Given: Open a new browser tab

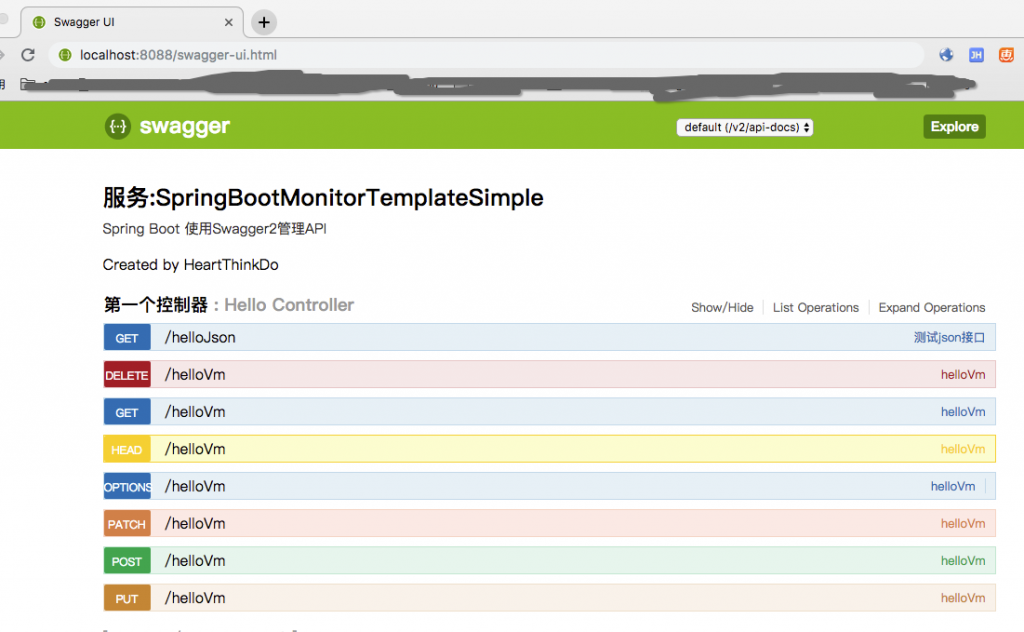Looking at the screenshot, I should (x=264, y=22).
